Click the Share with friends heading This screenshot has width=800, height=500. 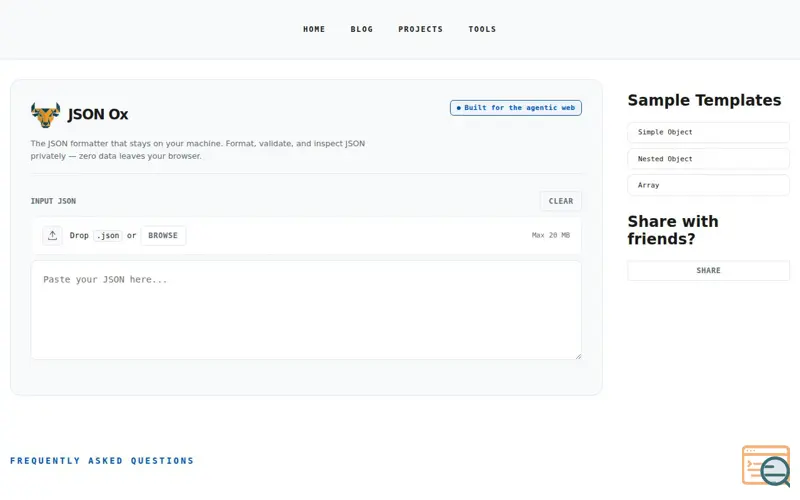tap(673, 230)
